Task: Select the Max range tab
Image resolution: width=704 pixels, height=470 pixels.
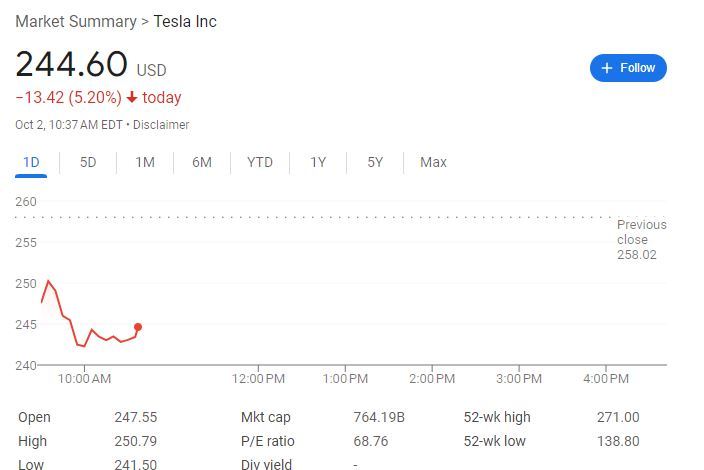Action: point(433,162)
